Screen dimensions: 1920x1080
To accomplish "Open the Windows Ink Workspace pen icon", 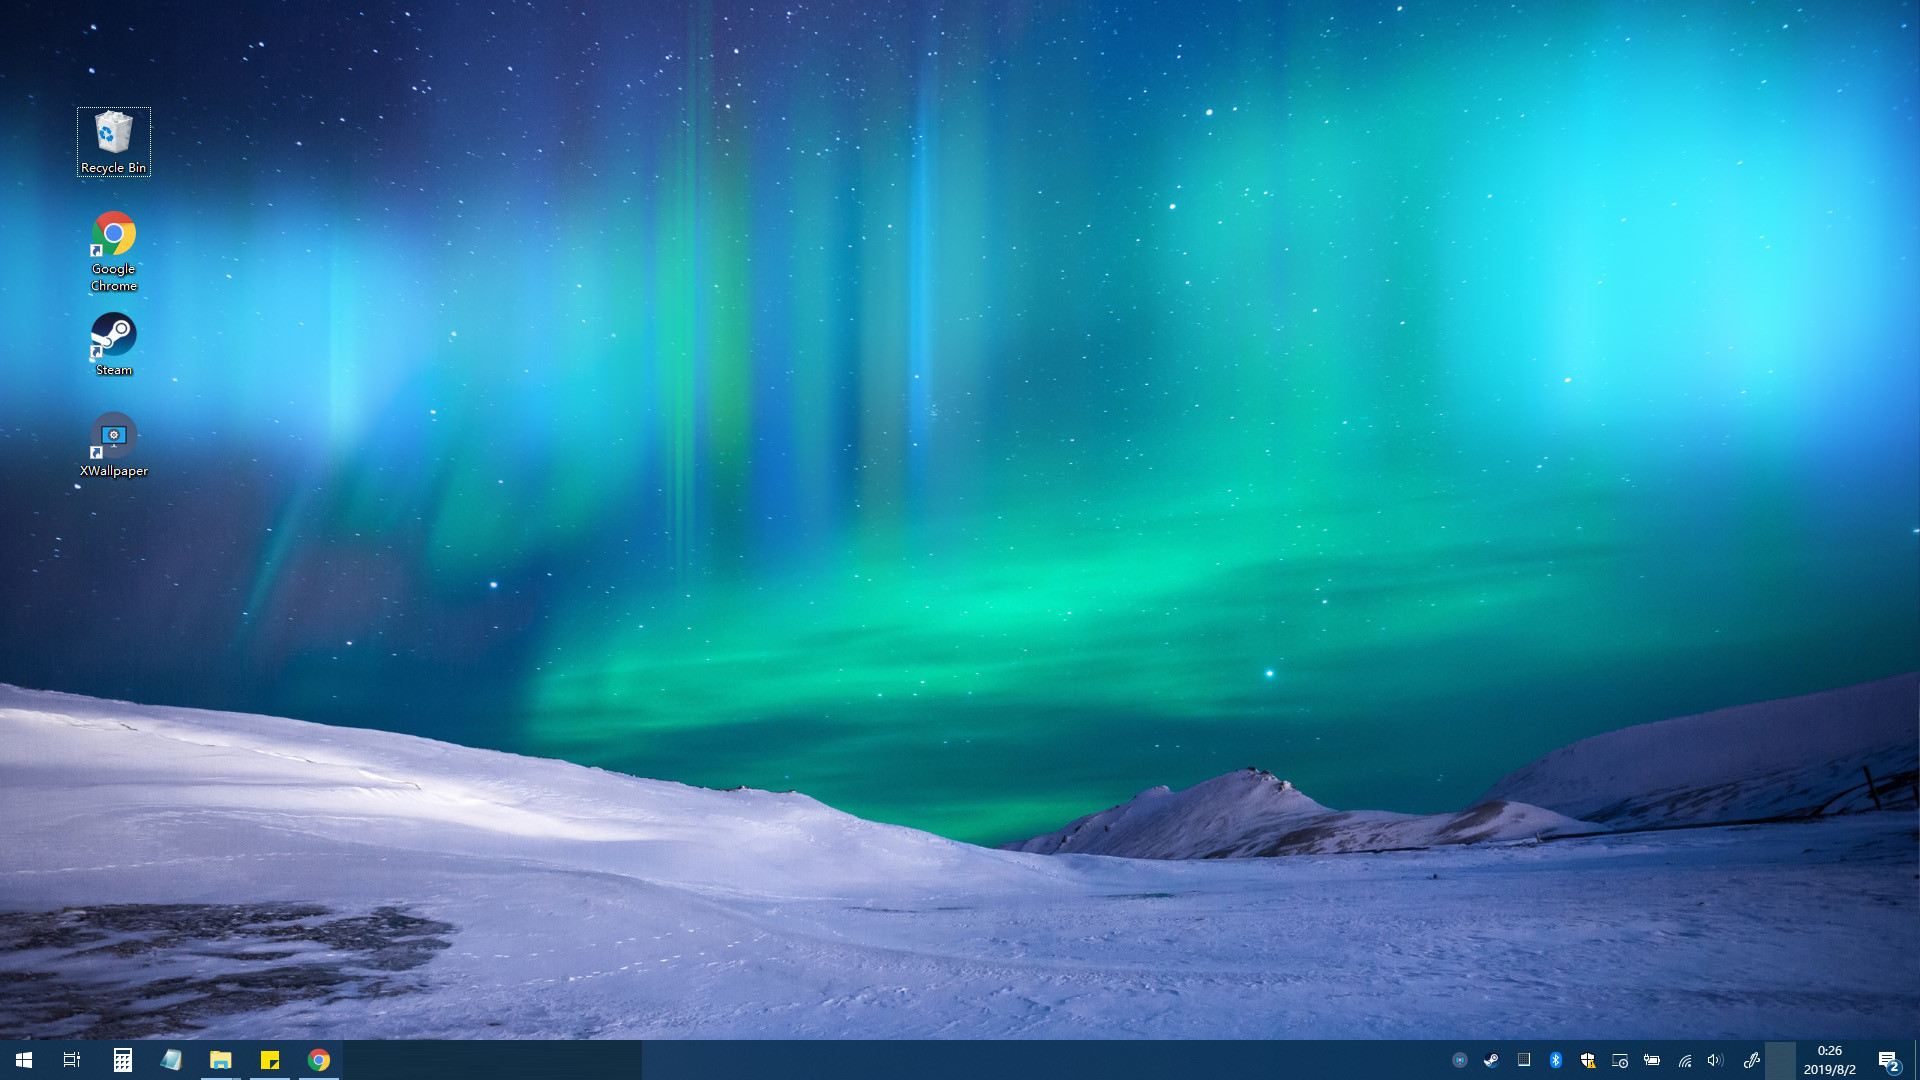I will [x=1751, y=1060].
